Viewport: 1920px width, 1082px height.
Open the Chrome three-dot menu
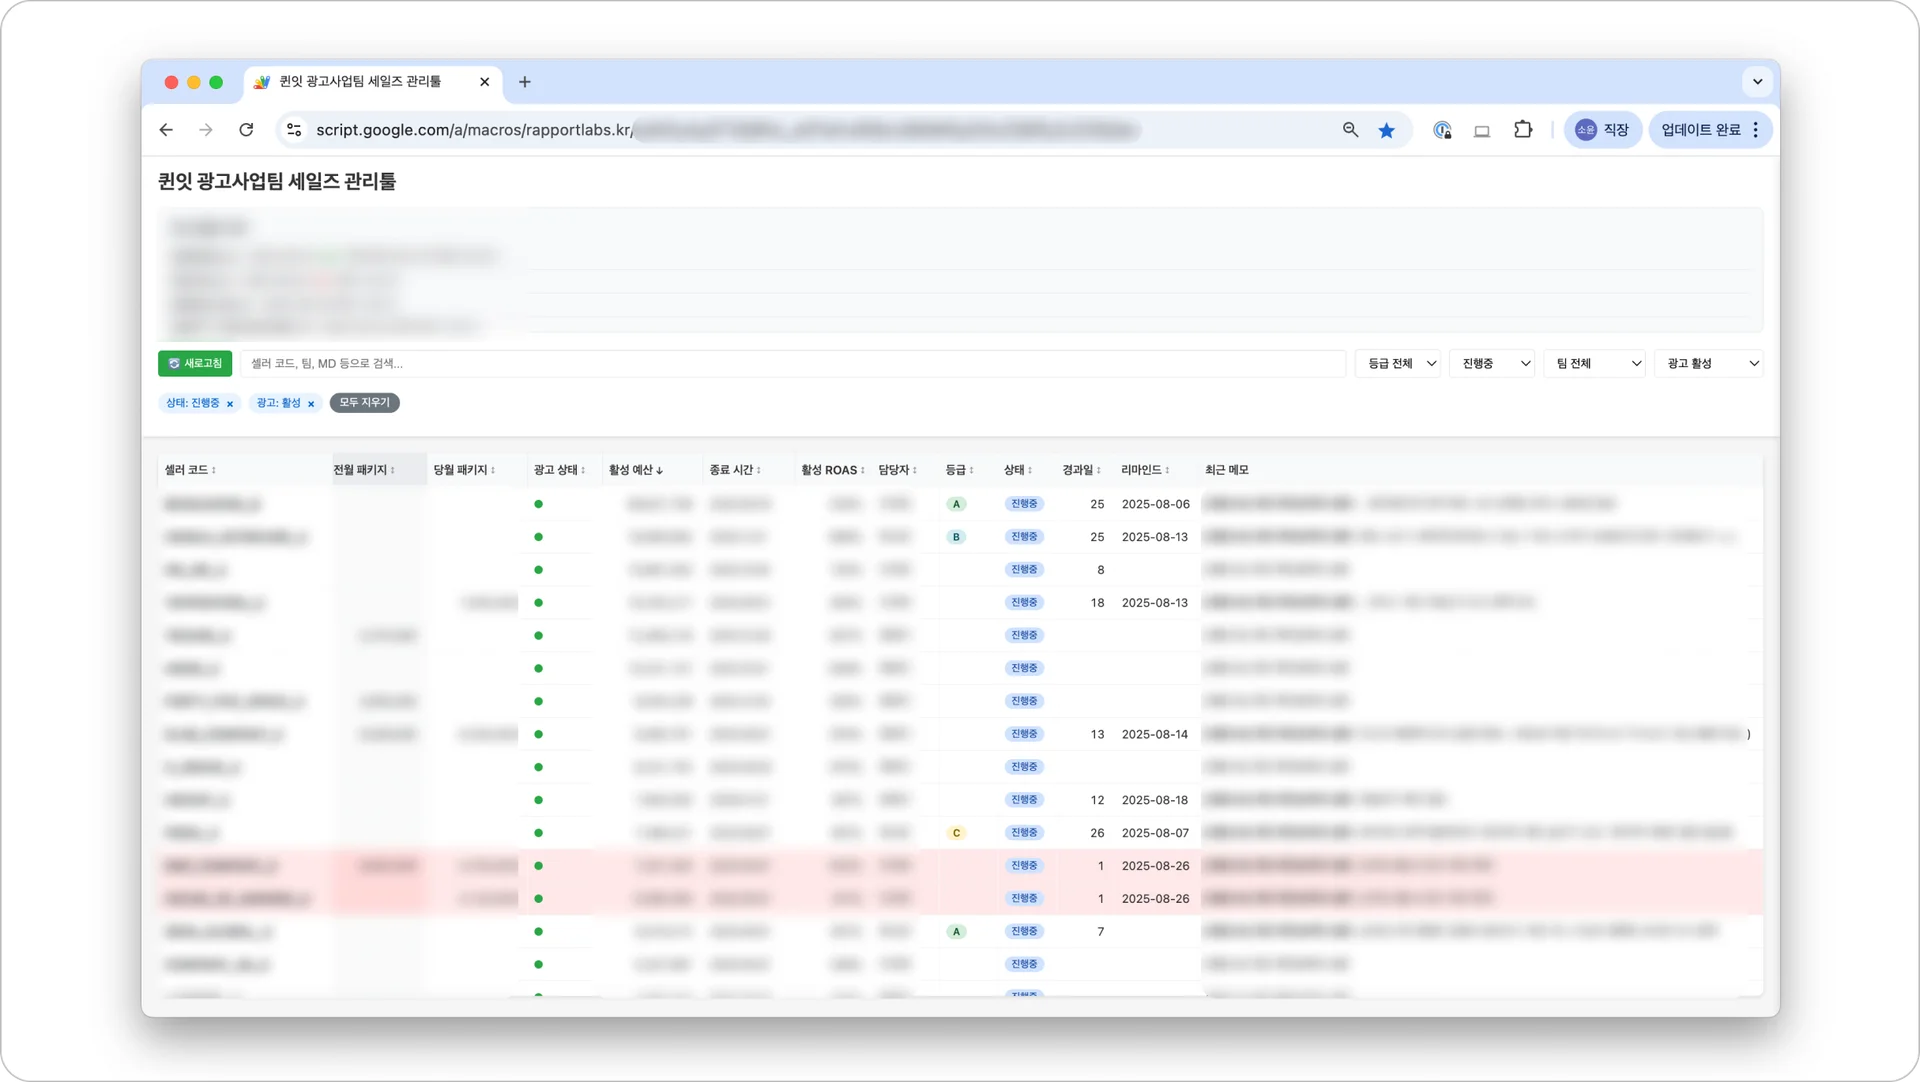1756,130
